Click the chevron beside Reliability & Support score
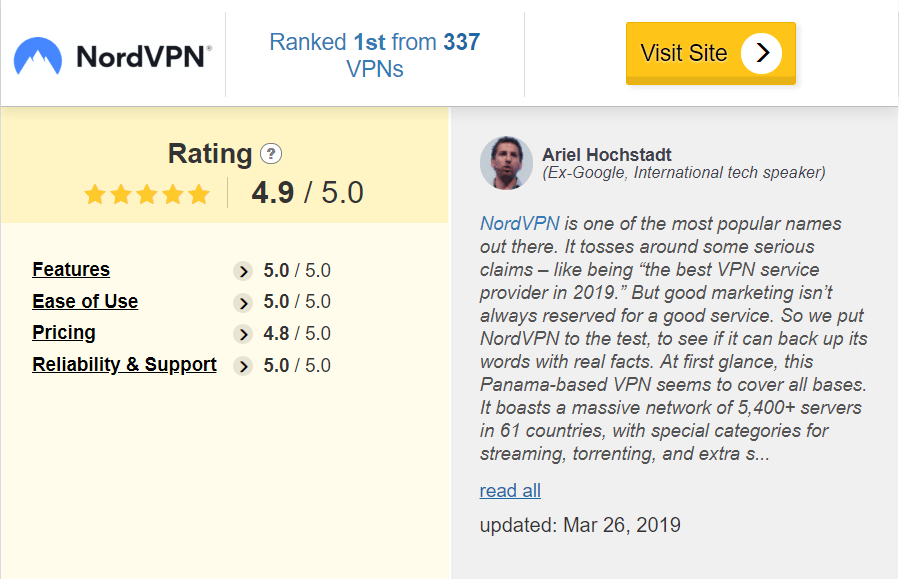The image size is (899, 579). [x=243, y=366]
